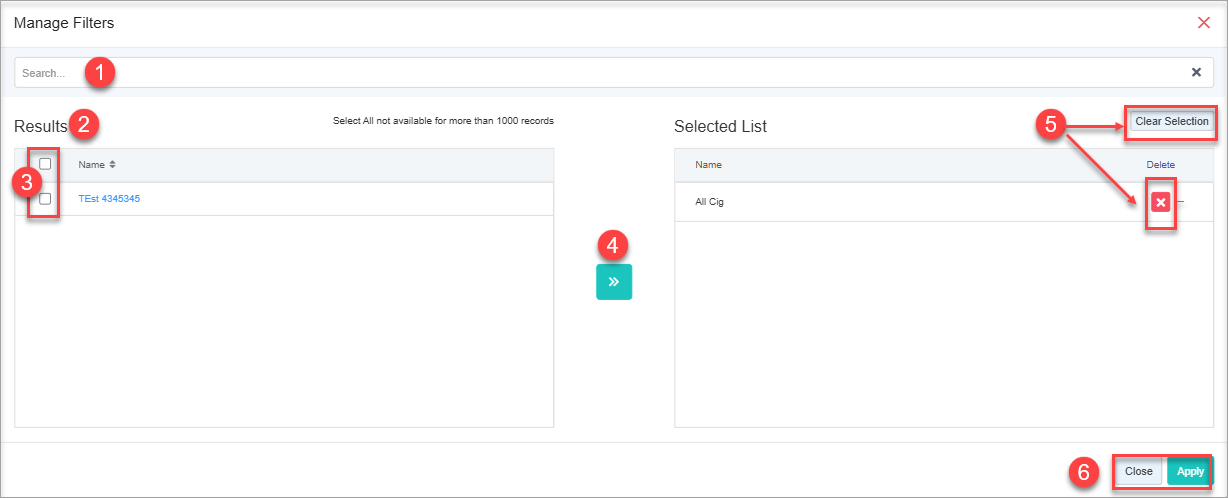
Task: Click Name header in Selected List
Action: (x=708, y=164)
